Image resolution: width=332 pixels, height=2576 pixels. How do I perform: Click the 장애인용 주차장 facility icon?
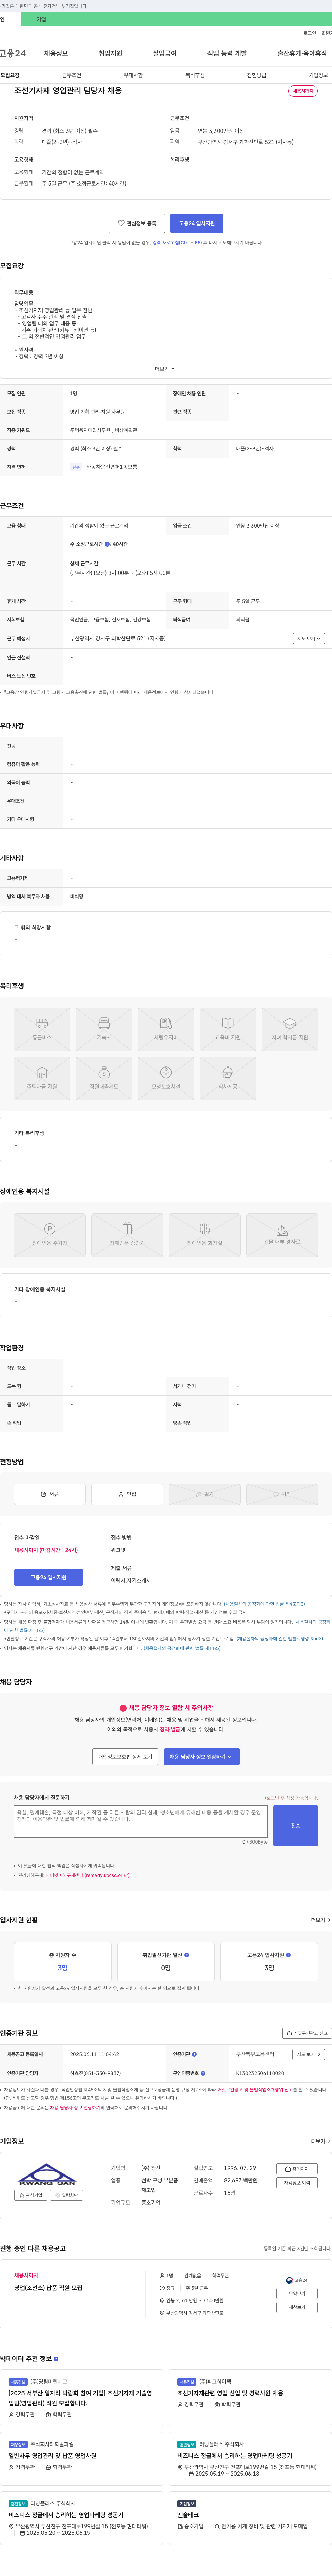50,1229
